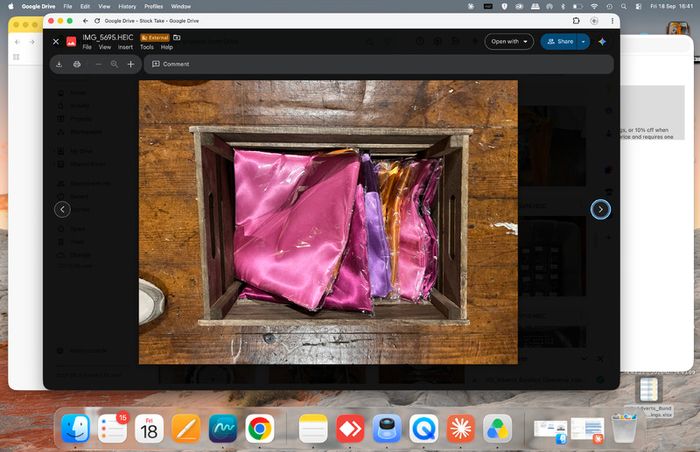Click the browser back arrow
This screenshot has height=452, width=700.
(x=85, y=21)
